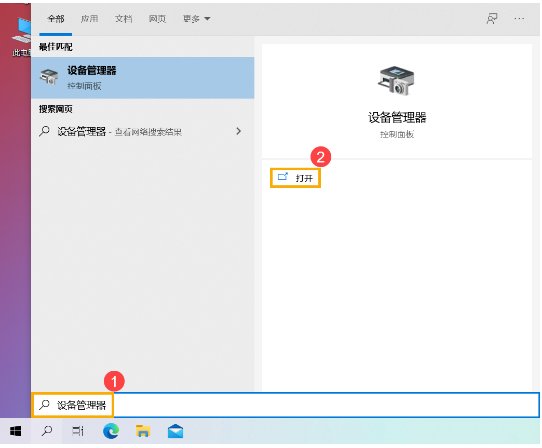542x448 pixels.
Task: Click the 设备管理器 web search suggestion
Action: 143,131
